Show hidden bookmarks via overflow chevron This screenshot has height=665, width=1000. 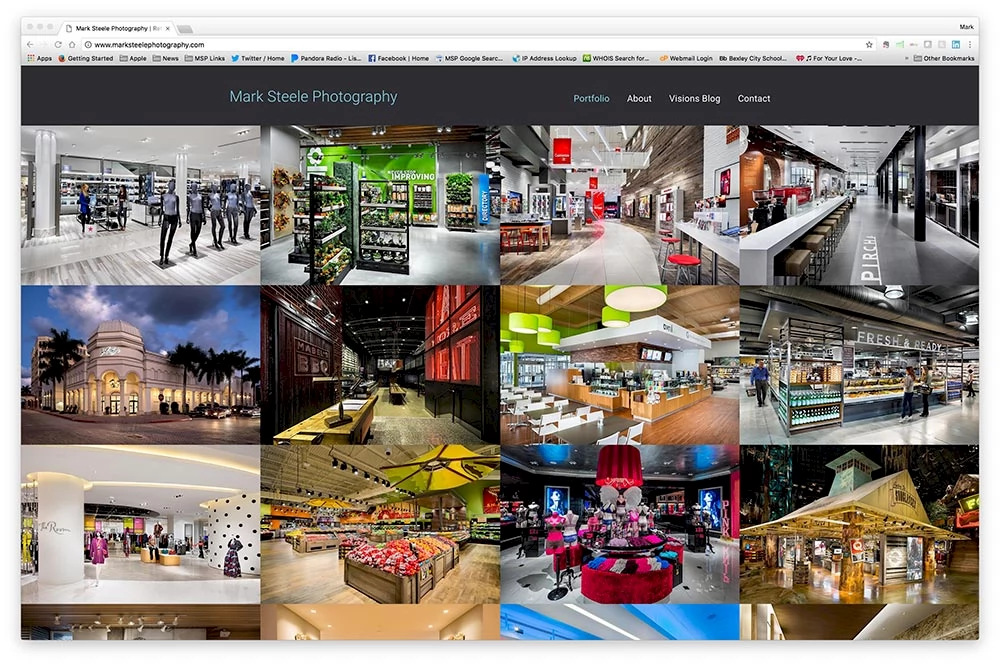point(906,58)
